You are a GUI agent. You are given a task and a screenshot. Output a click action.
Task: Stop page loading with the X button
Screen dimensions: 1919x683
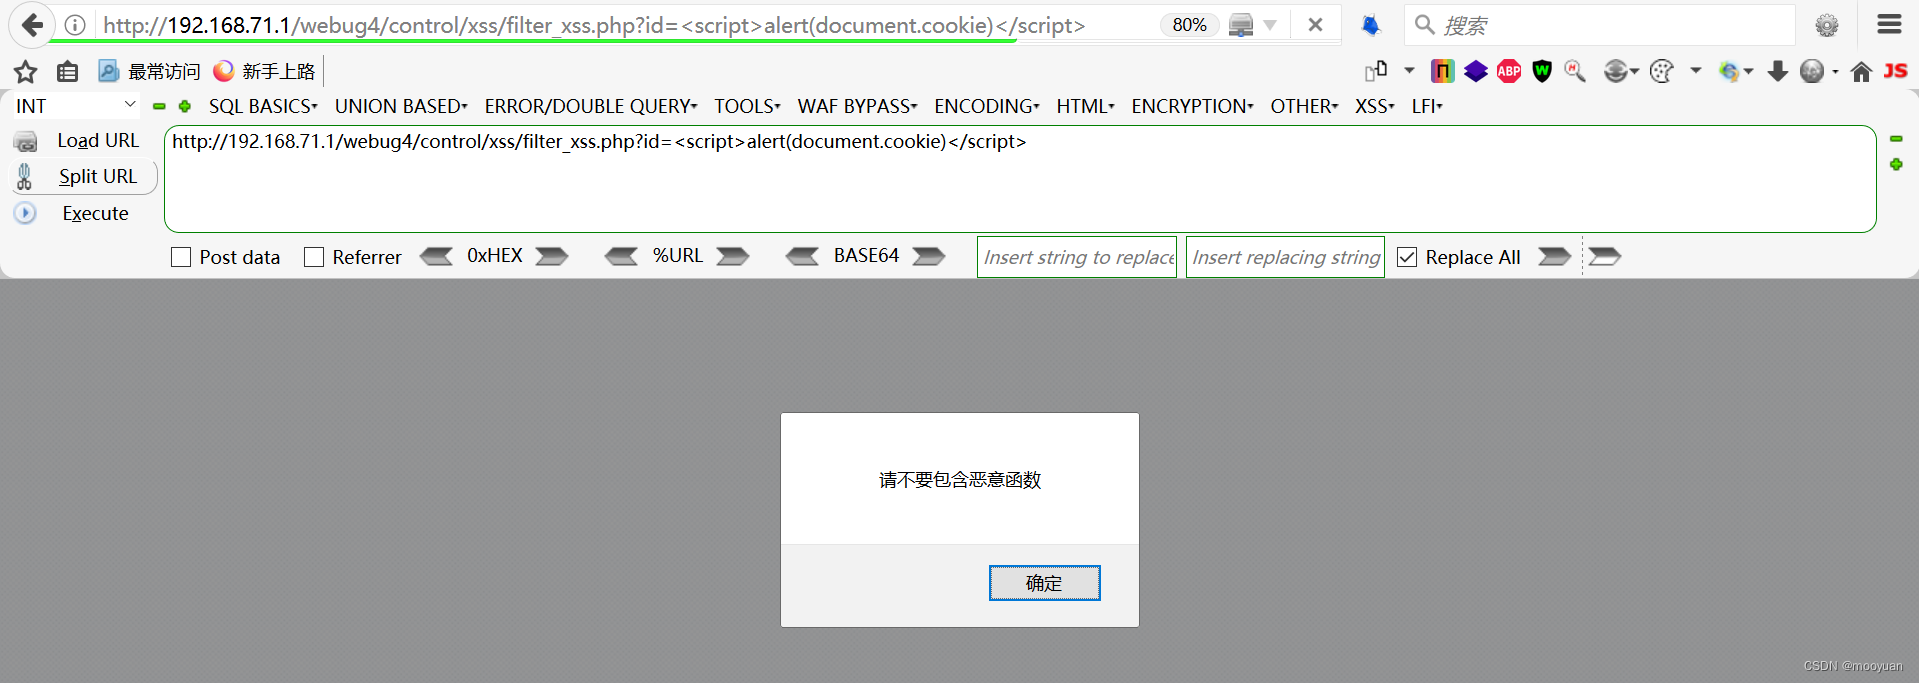(1315, 25)
